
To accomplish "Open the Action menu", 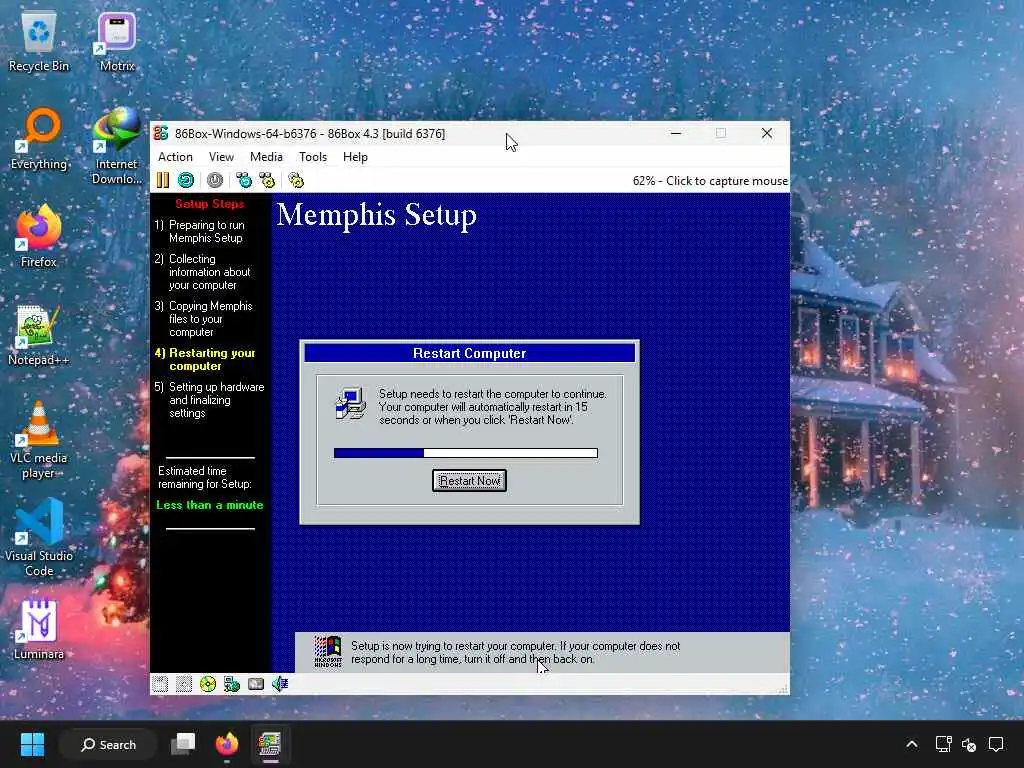I will click(x=175, y=157).
